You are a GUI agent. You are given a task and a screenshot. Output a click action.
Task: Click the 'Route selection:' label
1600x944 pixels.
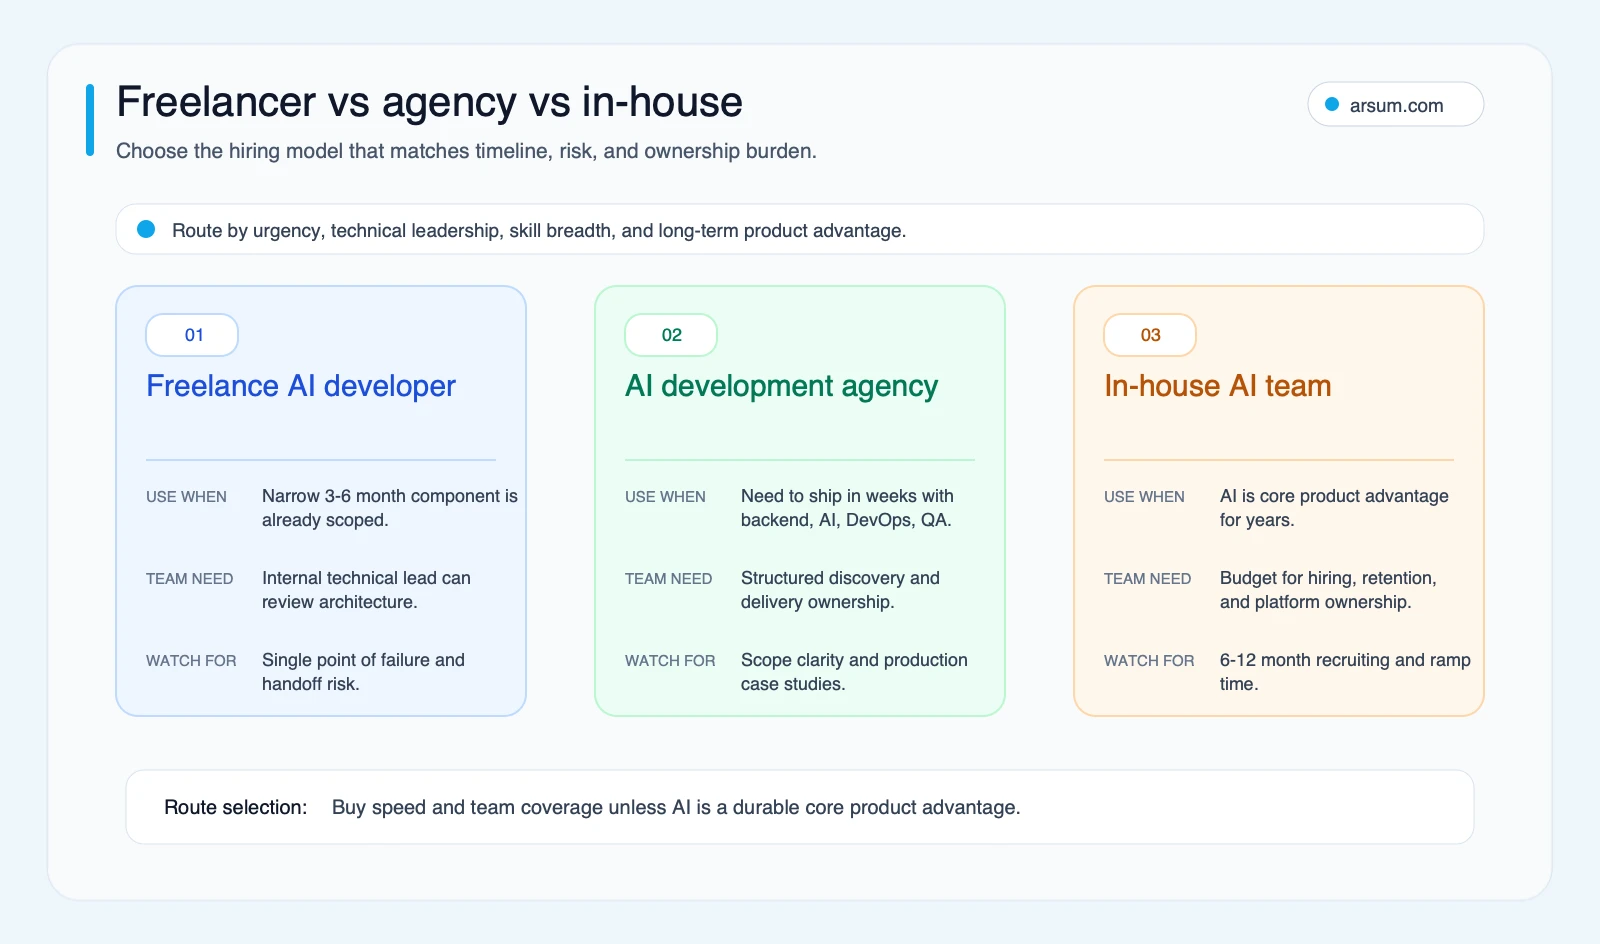[235, 807]
